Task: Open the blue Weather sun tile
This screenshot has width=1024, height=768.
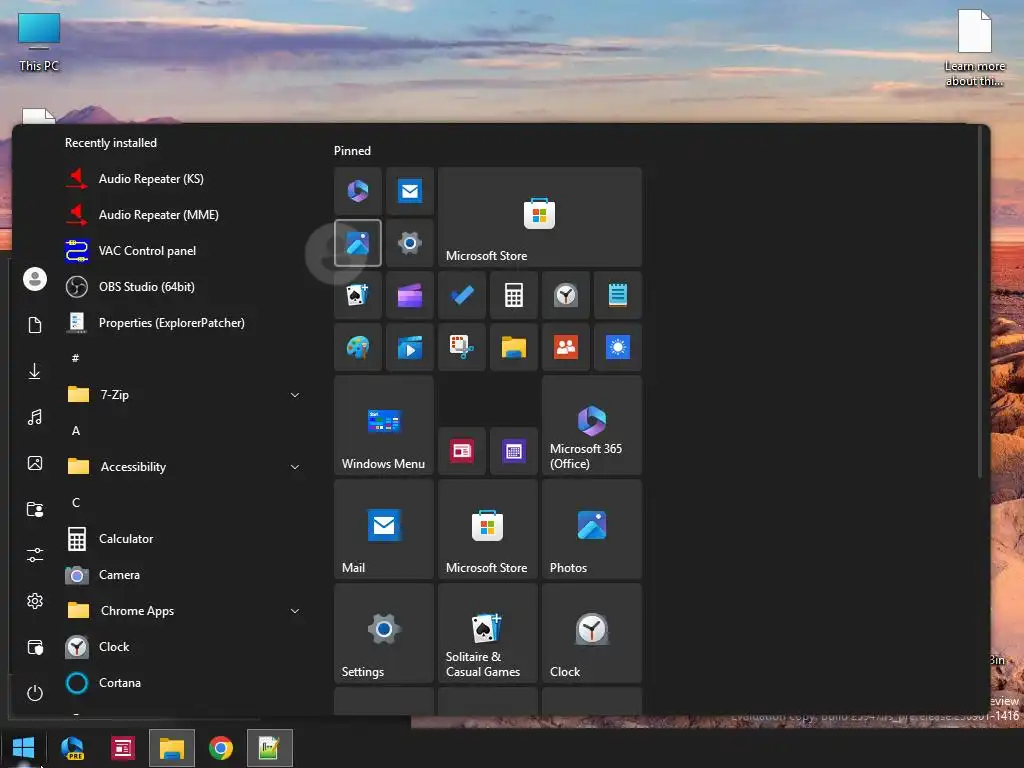Action: [618, 347]
